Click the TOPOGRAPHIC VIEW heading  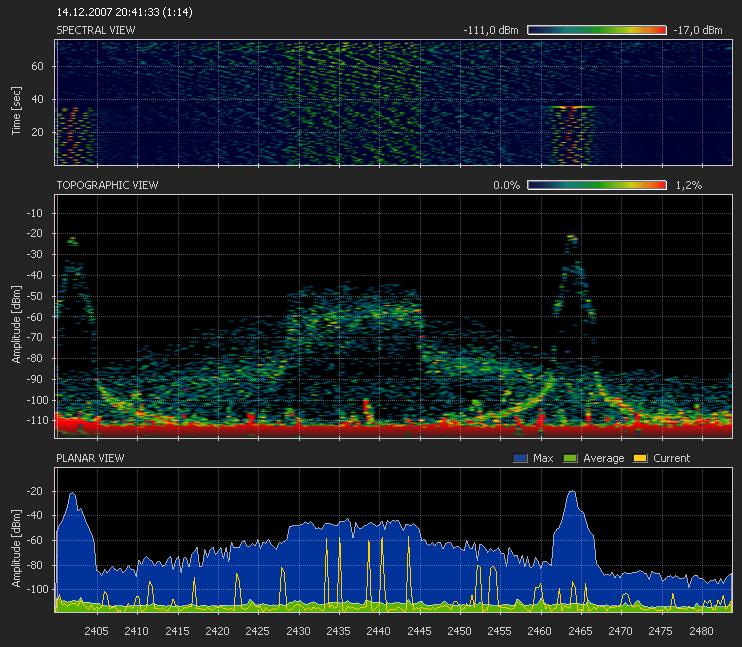coord(107,185)
